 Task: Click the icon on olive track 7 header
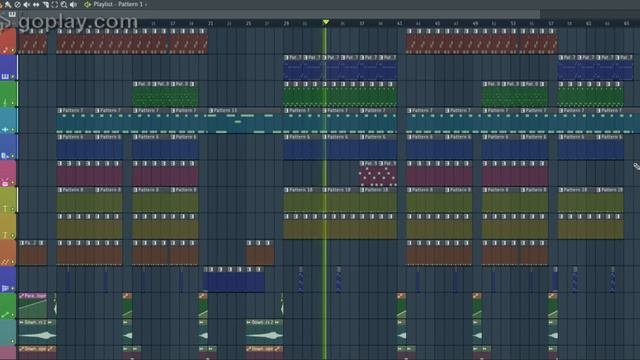5,209
